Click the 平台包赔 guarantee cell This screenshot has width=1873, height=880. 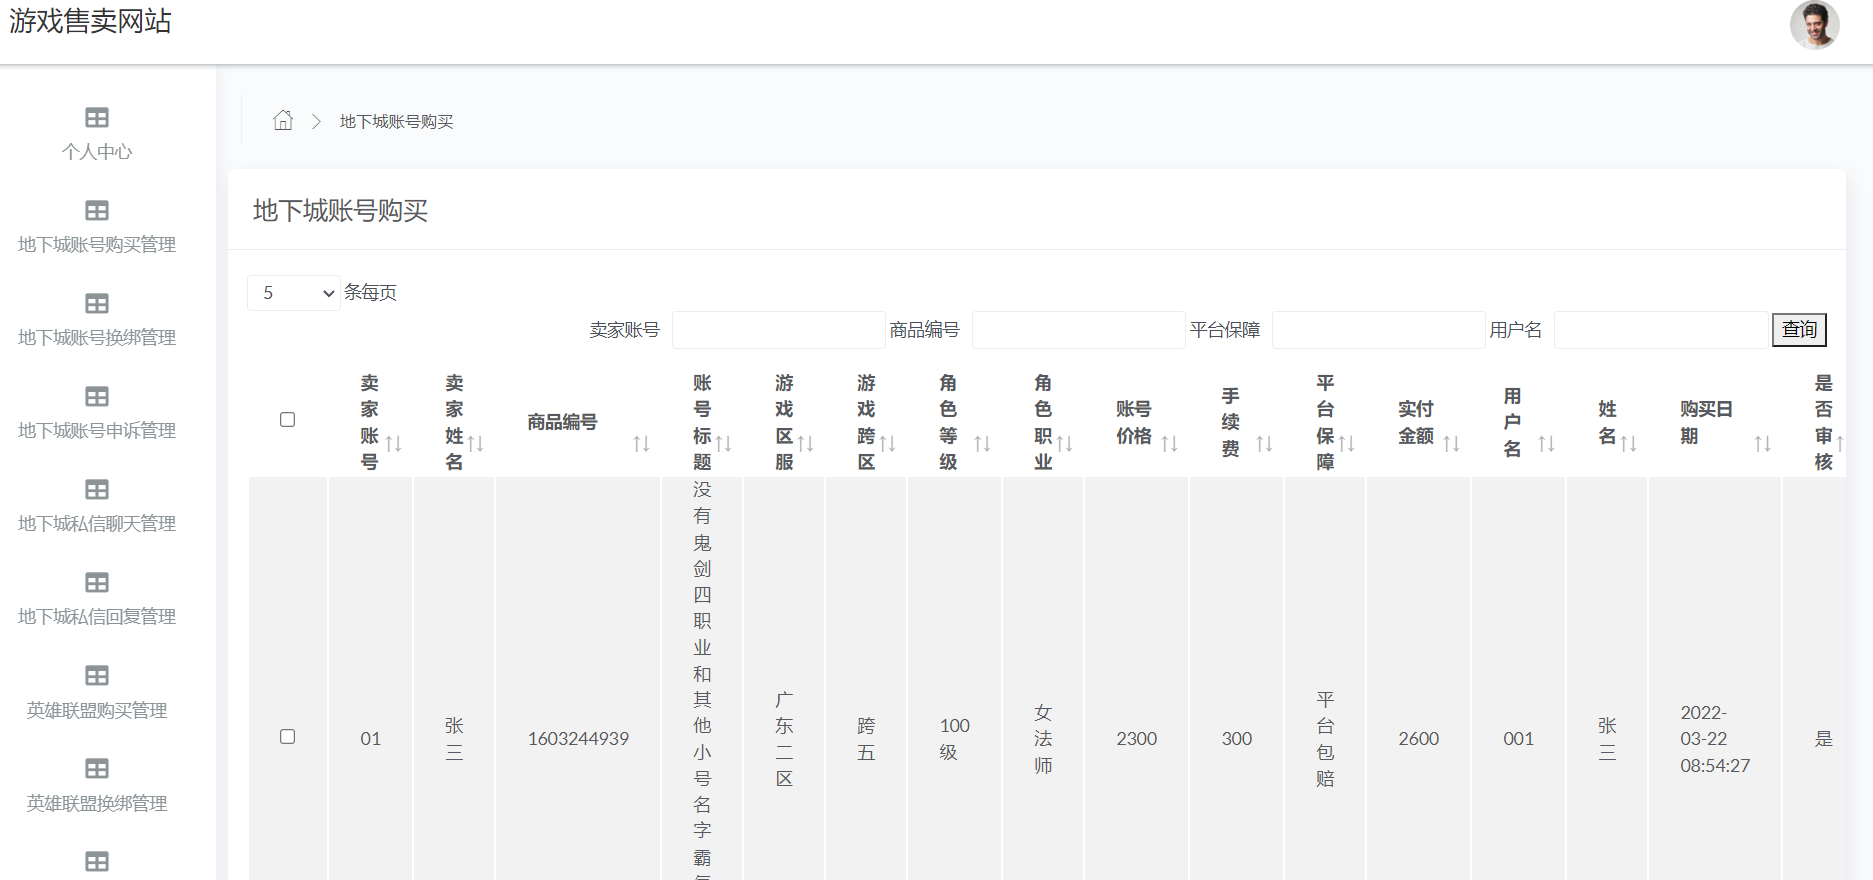pyautogui.click(x=1325, y=739)
